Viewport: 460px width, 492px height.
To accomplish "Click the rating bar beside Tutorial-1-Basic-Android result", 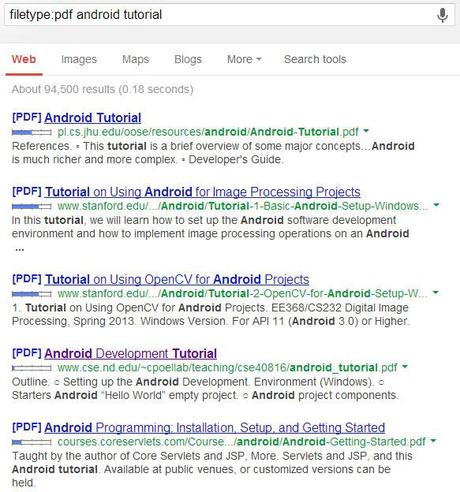I will tap(32, 207).
